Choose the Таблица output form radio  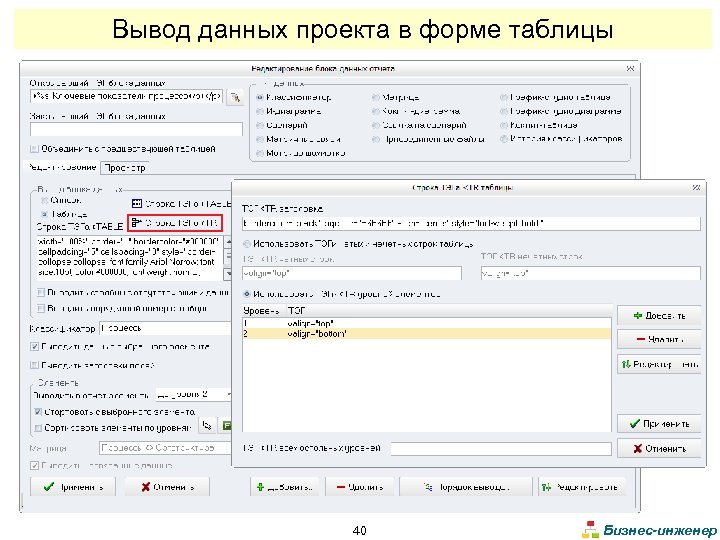point(44,214)
